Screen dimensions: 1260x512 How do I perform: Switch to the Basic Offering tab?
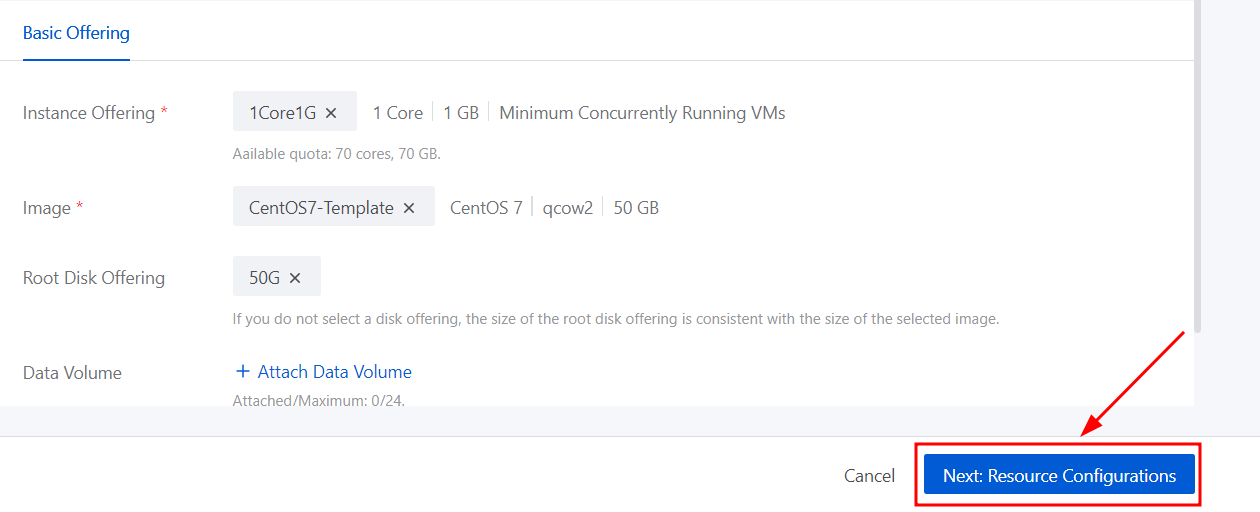pos(76,33)
